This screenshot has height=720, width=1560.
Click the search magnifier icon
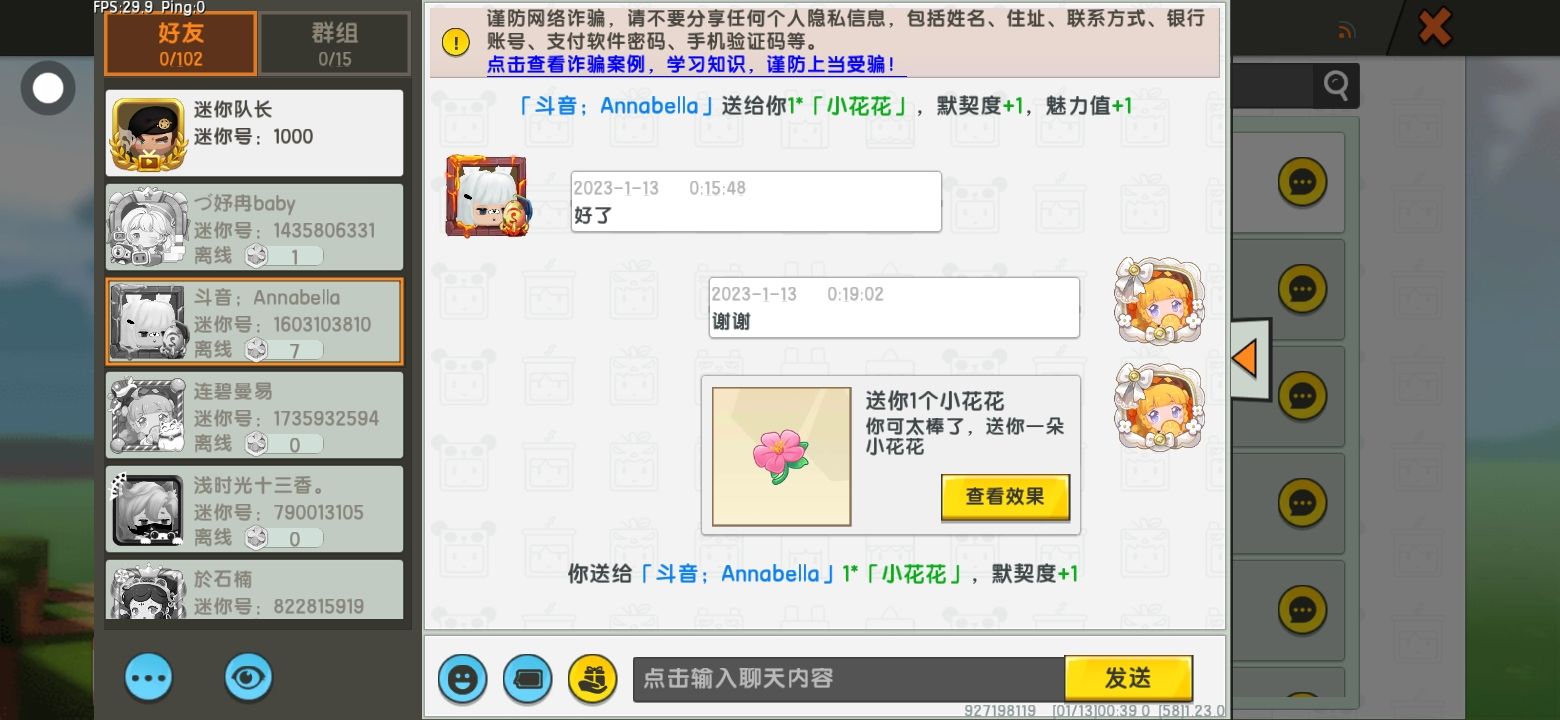1336,86
